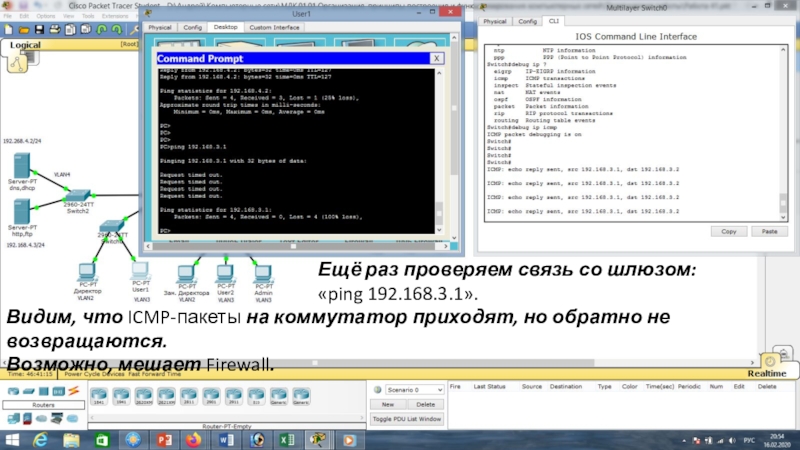This screenshot has width=800, height=450.
Task: Select the Hubs device category icon
Action: [x=43, y=391]
